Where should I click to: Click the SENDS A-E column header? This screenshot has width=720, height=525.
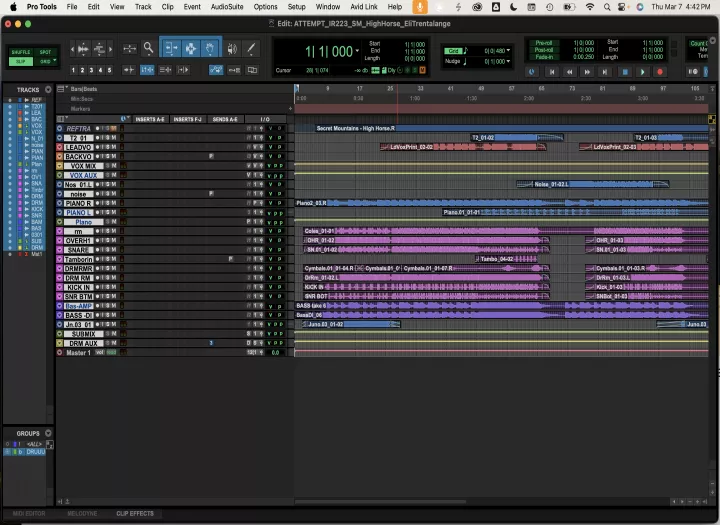225,119
